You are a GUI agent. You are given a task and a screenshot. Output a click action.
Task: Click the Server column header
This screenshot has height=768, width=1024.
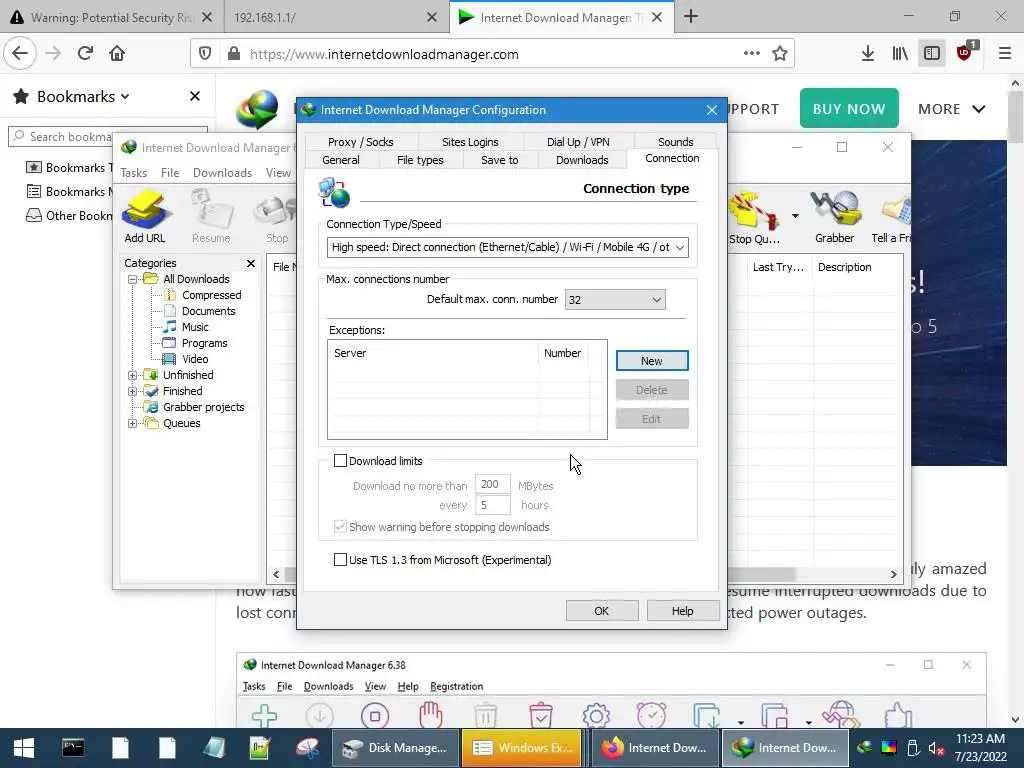pos(434,353)
